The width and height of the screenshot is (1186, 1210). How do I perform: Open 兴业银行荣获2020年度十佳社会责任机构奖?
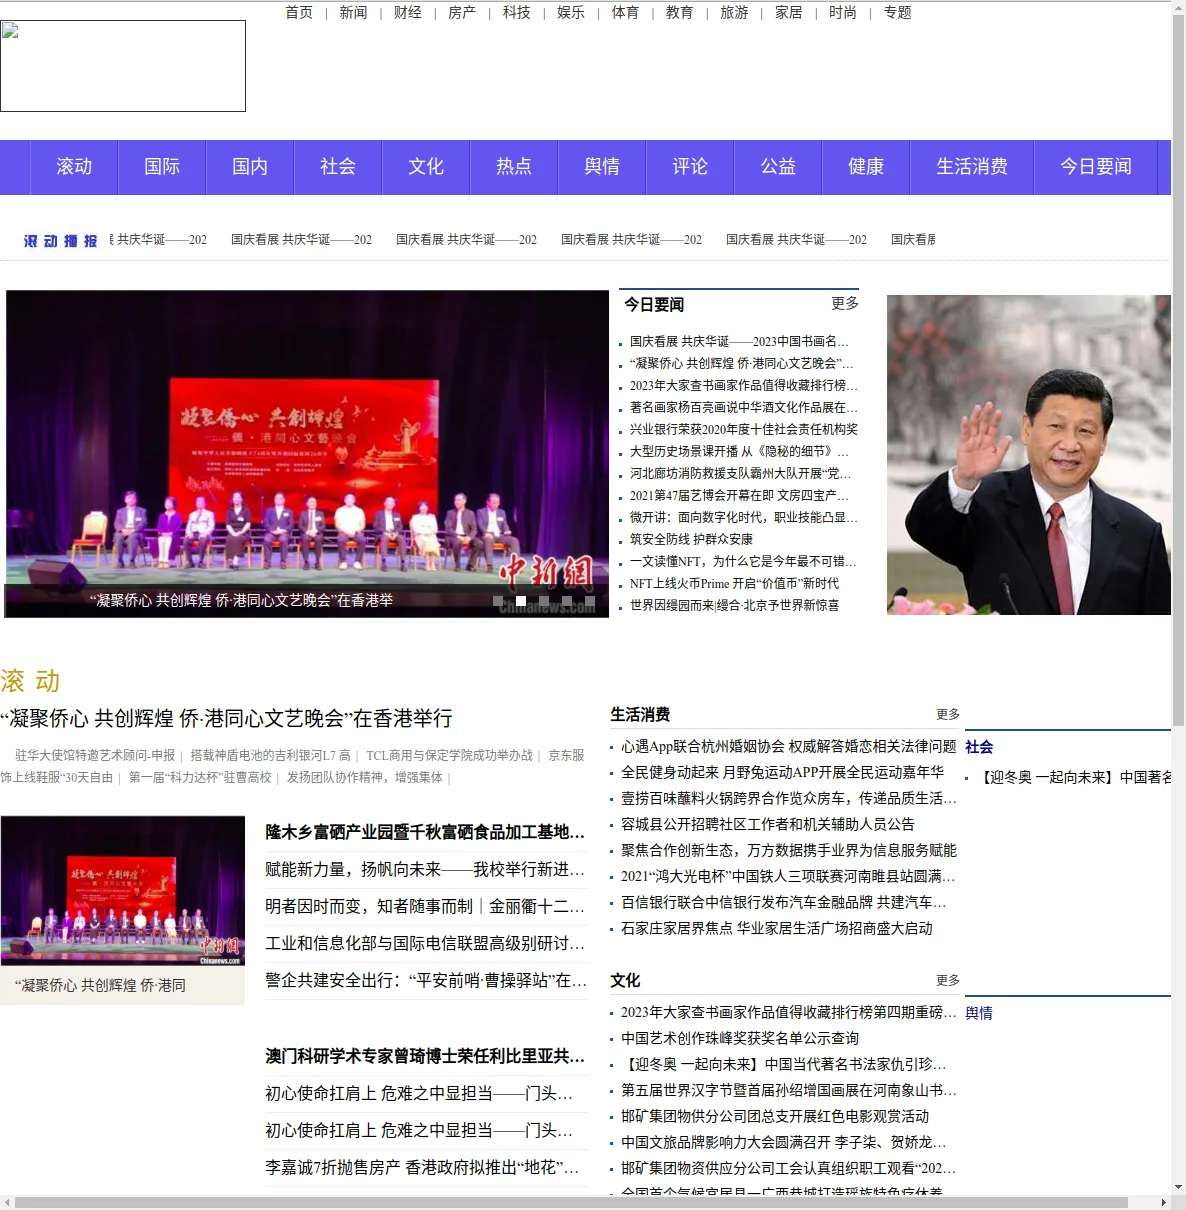(x=744, y=430)
